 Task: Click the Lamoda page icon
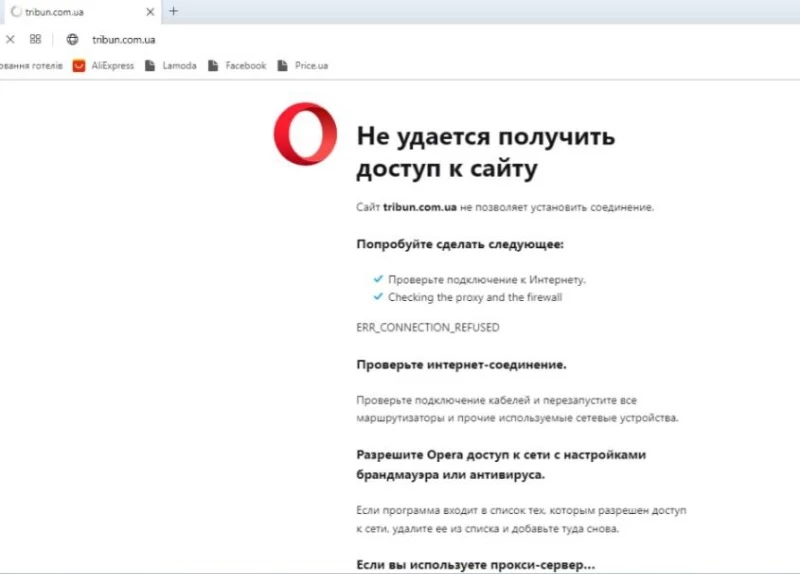tap(150, 65)
